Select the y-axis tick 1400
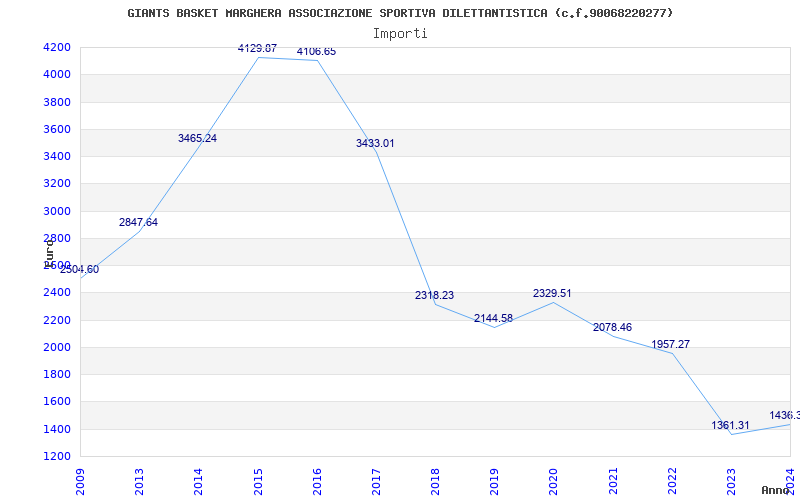 click(x=56, y=429)
